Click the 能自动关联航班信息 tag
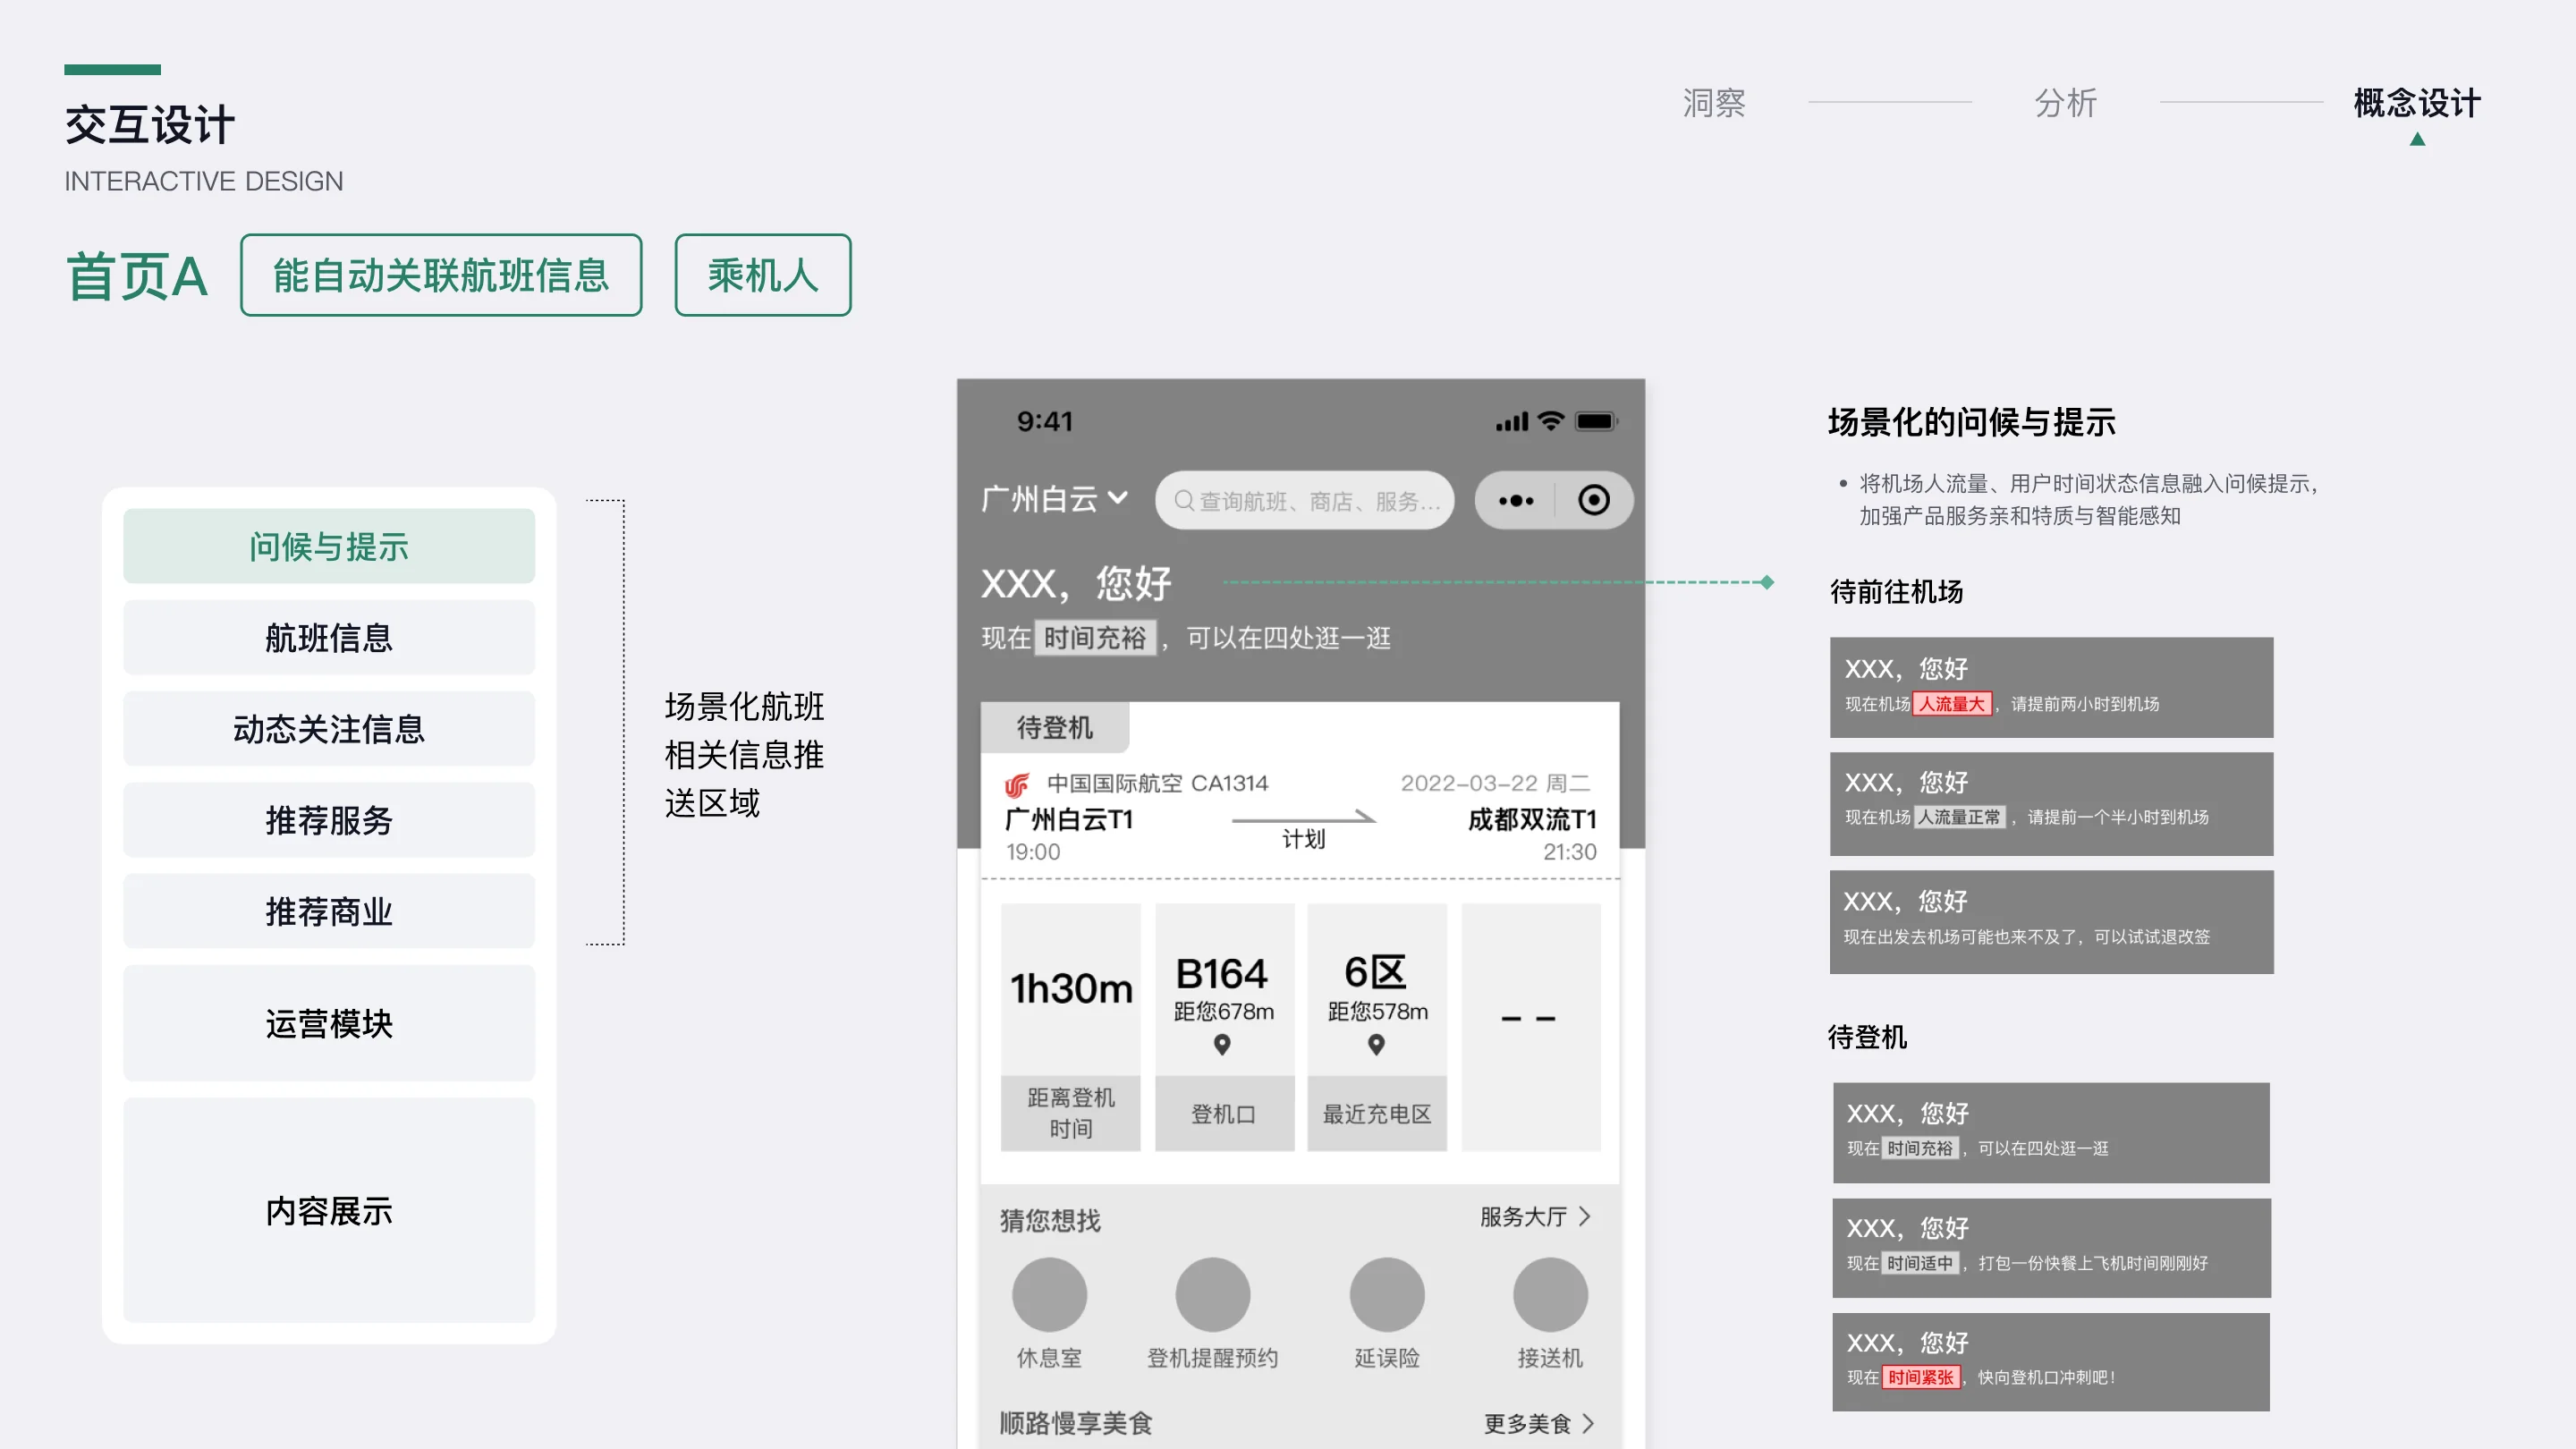The height and width of the screenshot is (1449, 2576). pyautogui.click(x=441, y=275)
